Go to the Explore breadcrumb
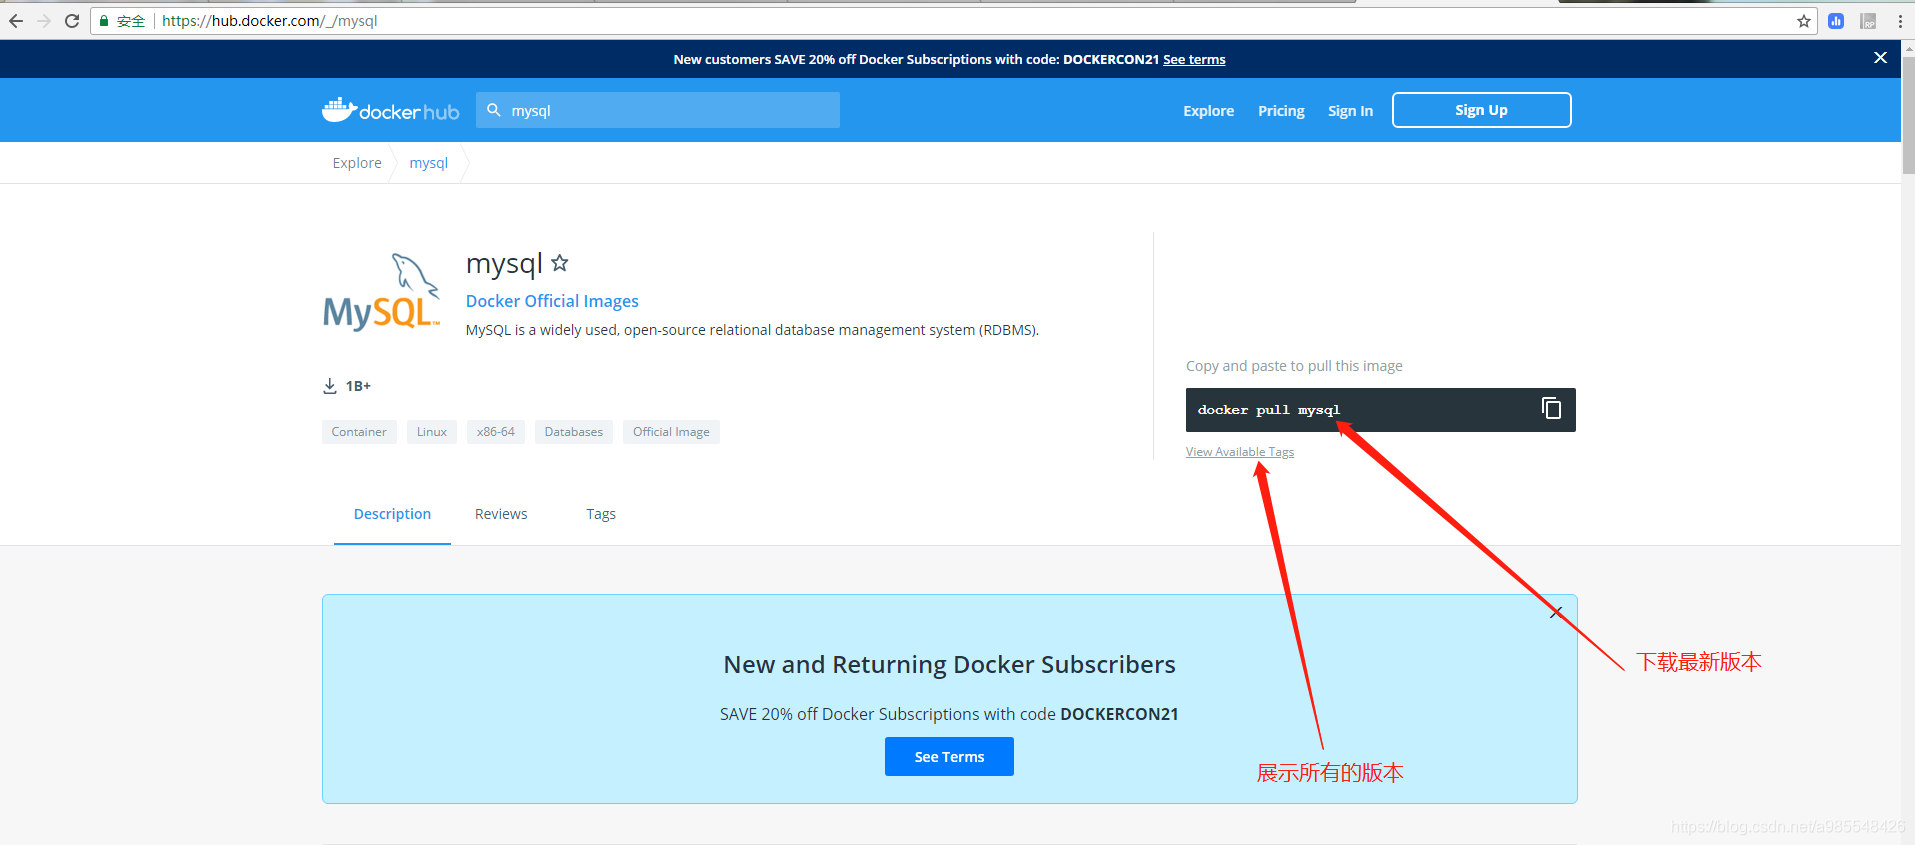Viewport: 1915px width, 845px height. (x=357, y=163)
